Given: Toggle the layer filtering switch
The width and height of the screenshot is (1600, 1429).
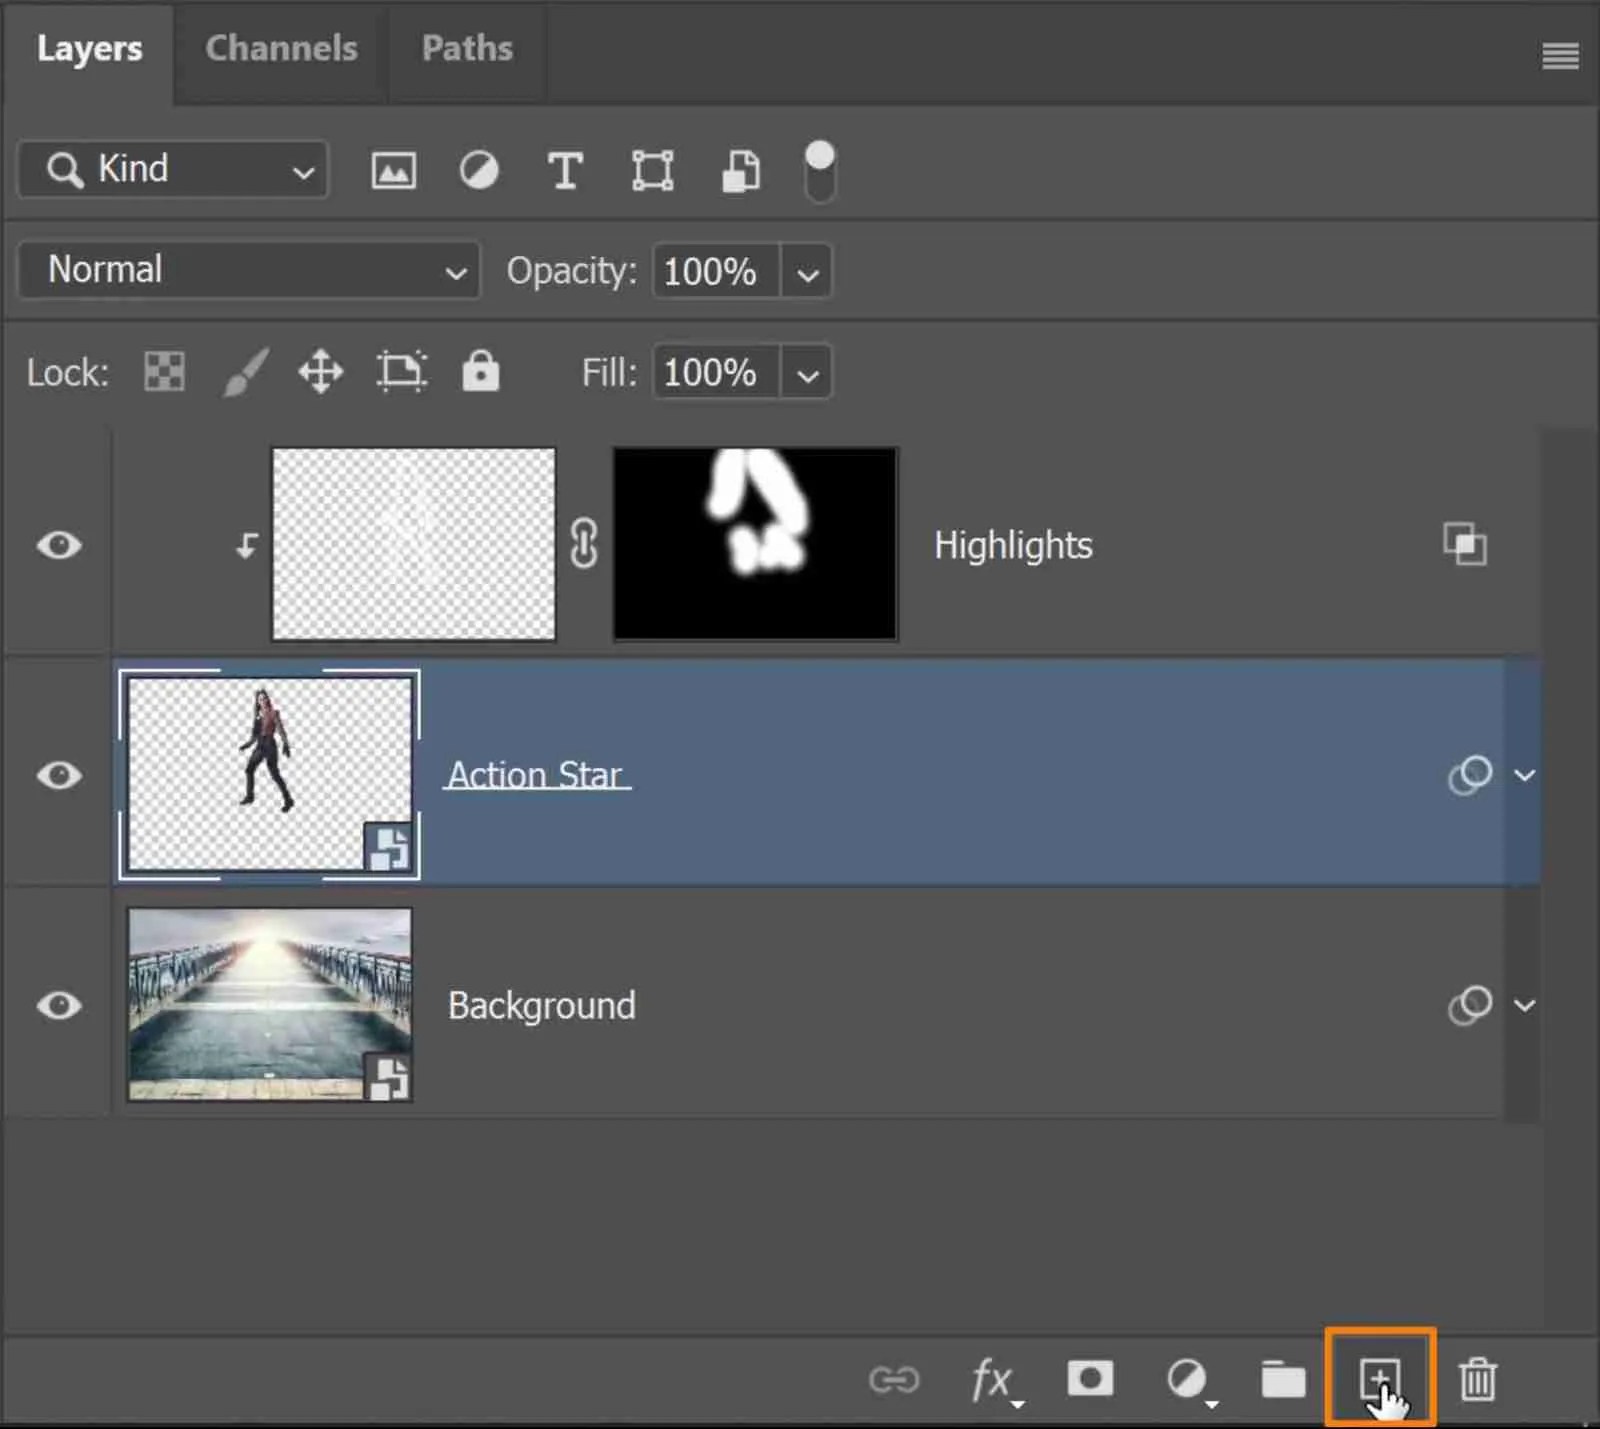Looking at the screenshot, I should click(x=819, y=170).
